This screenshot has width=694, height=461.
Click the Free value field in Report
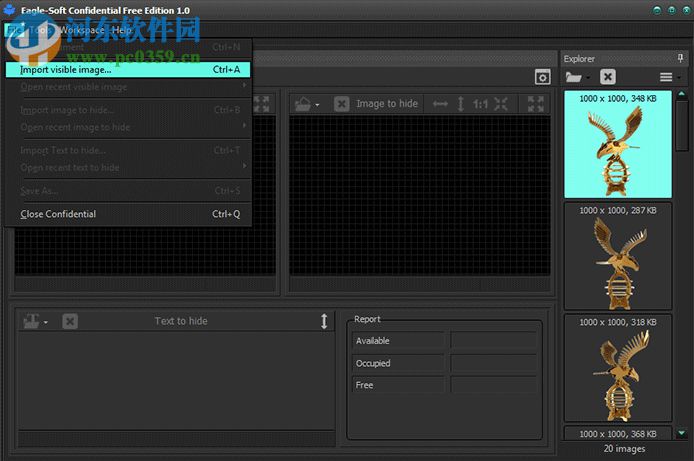[x=494, y=385]
